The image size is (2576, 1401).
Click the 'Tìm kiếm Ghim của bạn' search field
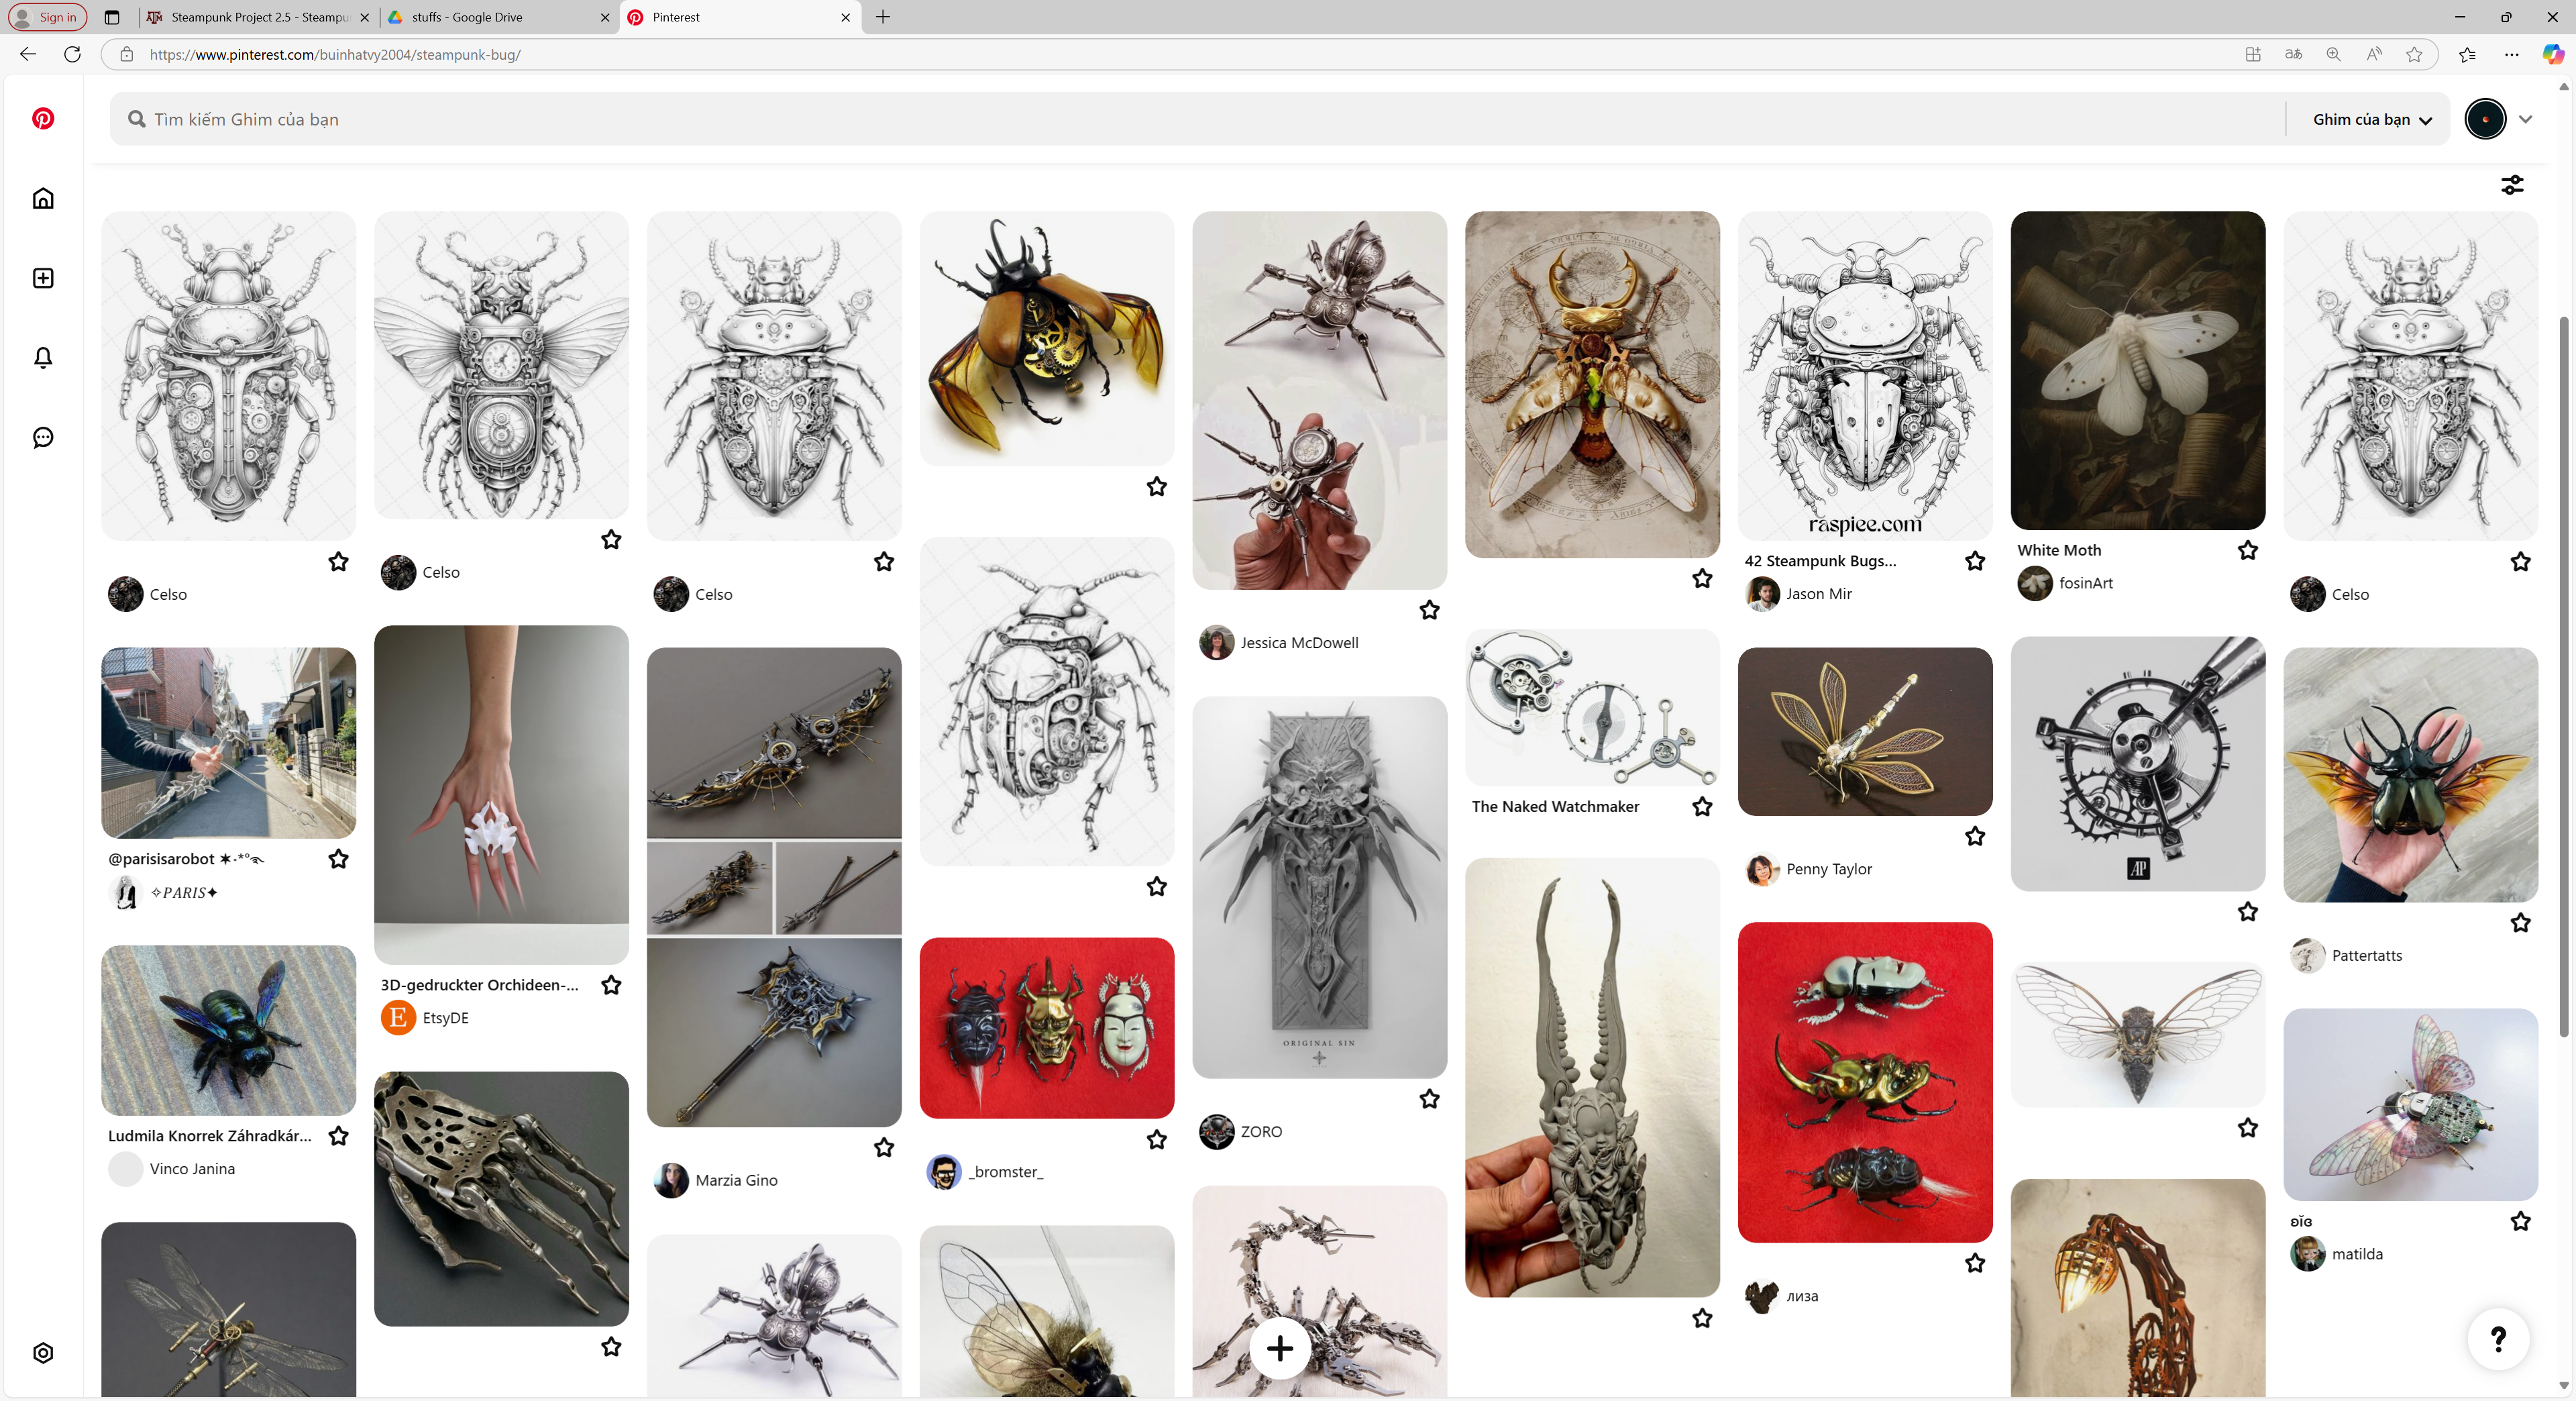pyautogui.click(x=1197, y=119)
